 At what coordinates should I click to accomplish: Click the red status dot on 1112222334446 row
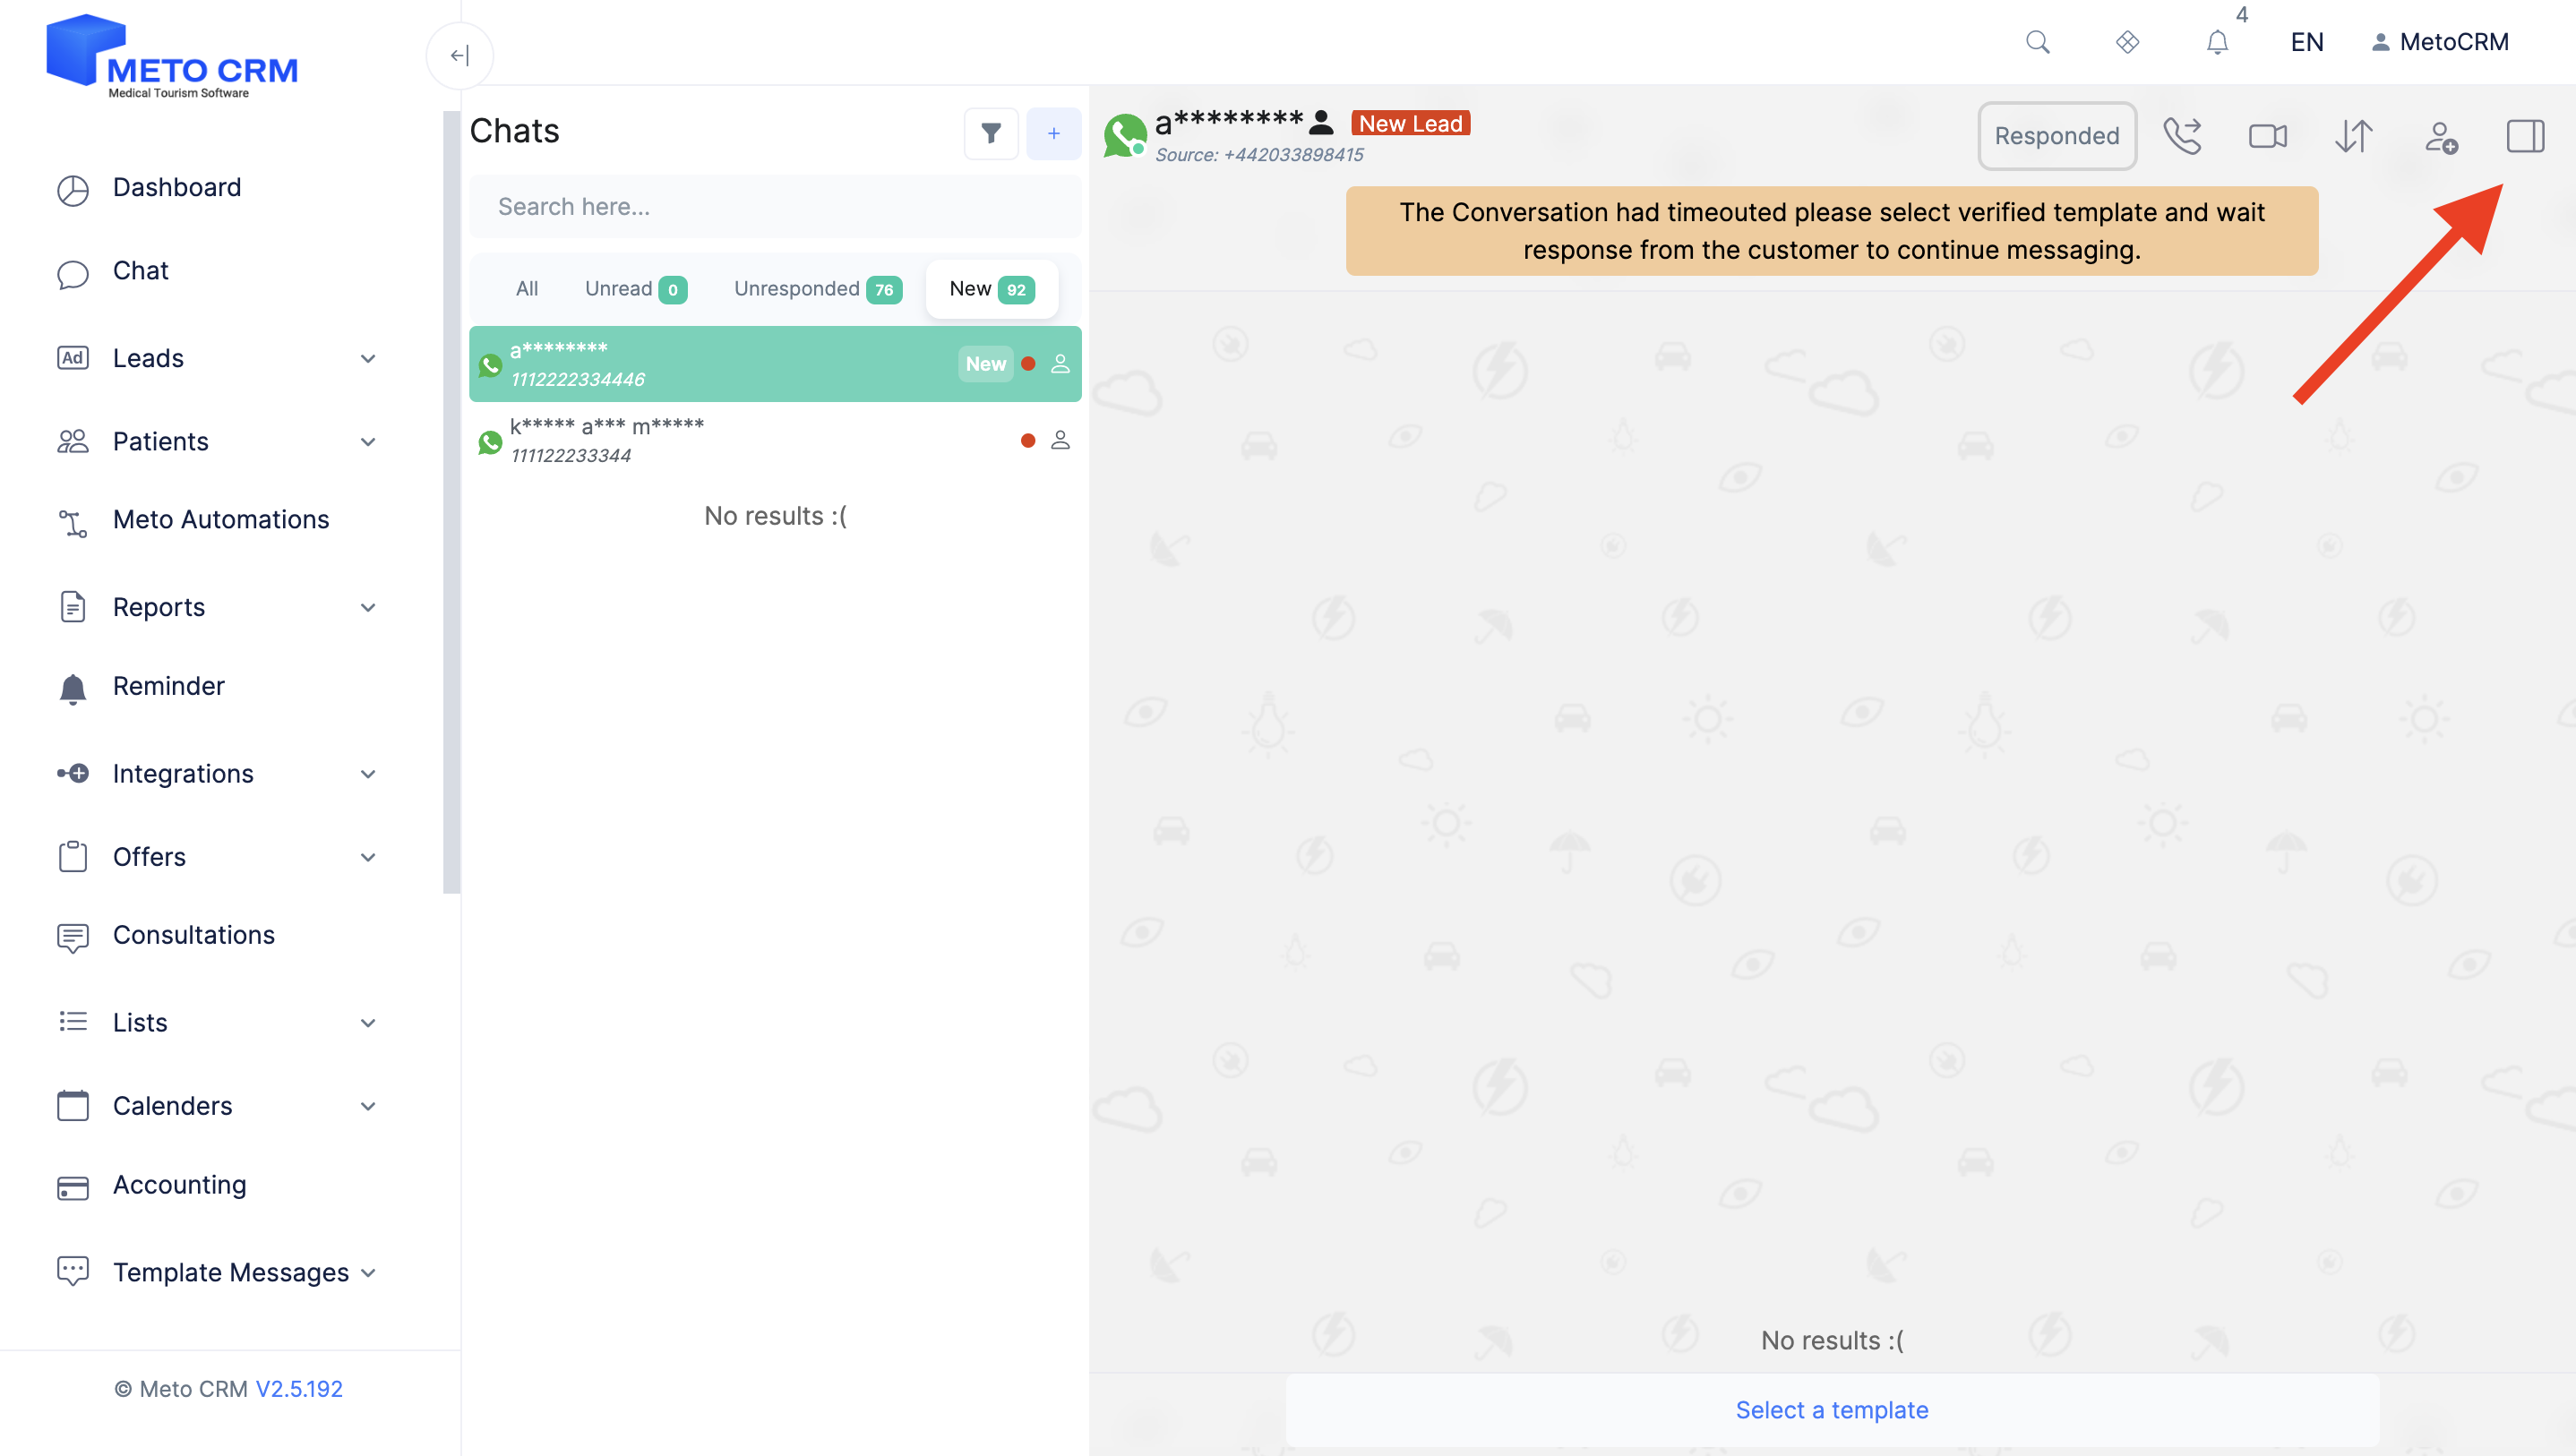tap(1027, 364)
